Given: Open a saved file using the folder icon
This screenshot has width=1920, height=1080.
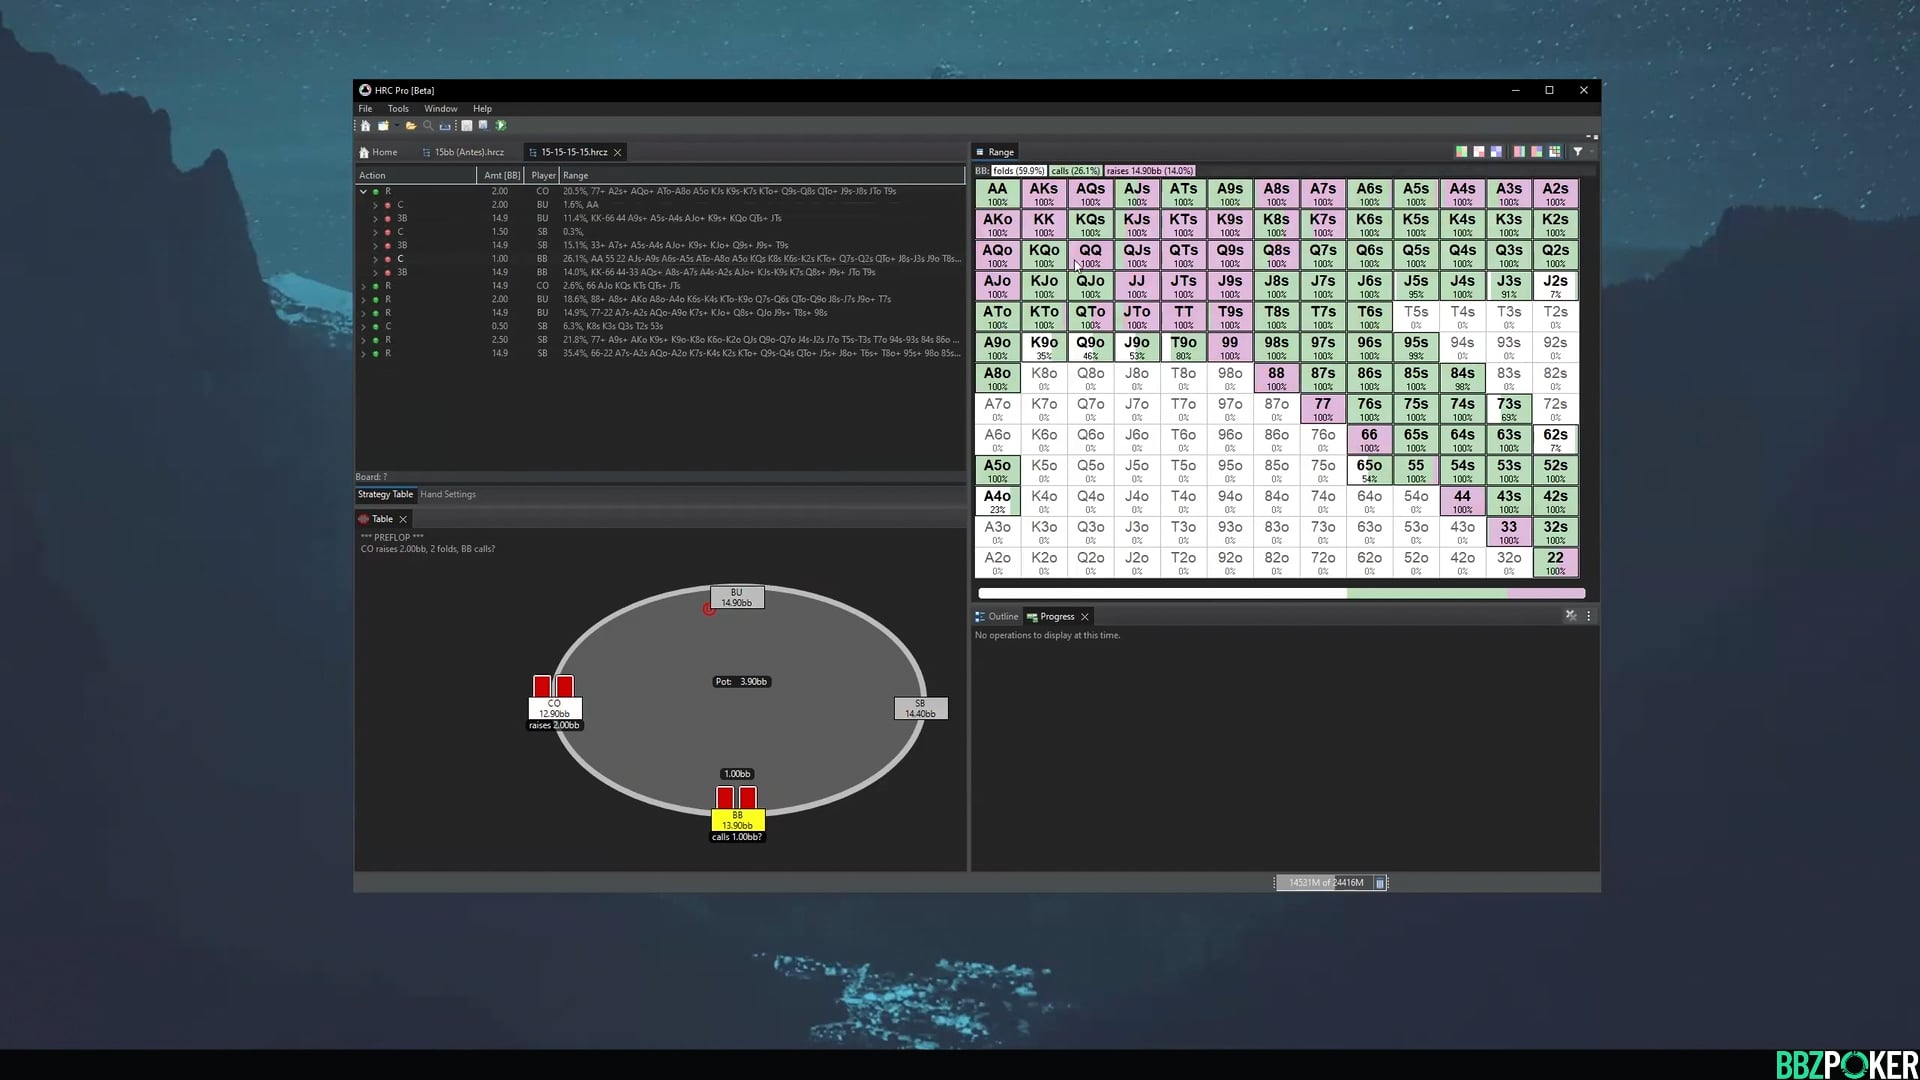Looking at the screenshot, I should coord(411,125).
